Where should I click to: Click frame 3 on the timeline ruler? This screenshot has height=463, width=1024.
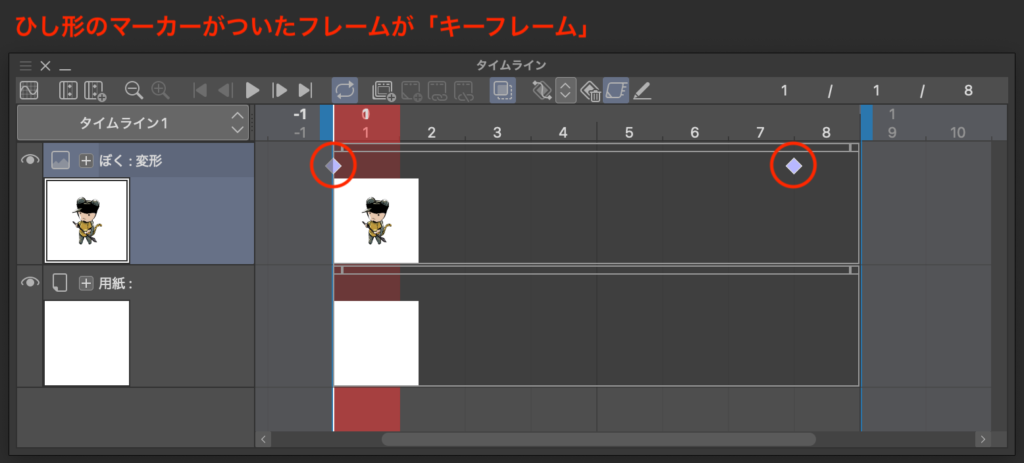pos(497,133)
